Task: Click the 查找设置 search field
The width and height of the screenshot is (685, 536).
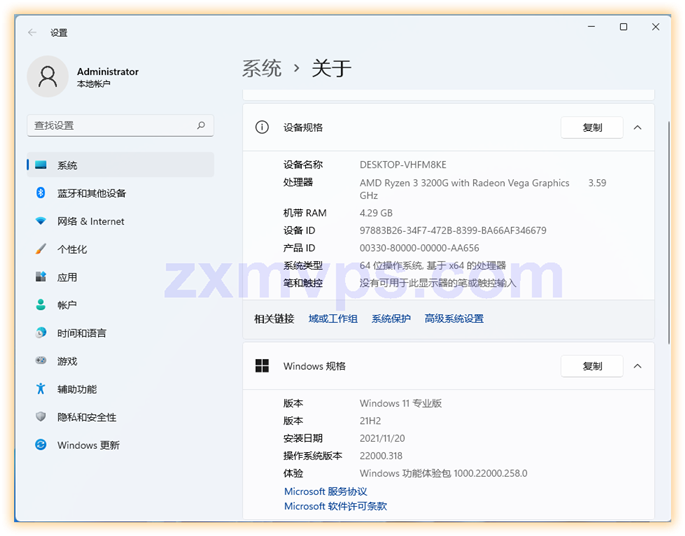Action: click(x=121, y=125)
